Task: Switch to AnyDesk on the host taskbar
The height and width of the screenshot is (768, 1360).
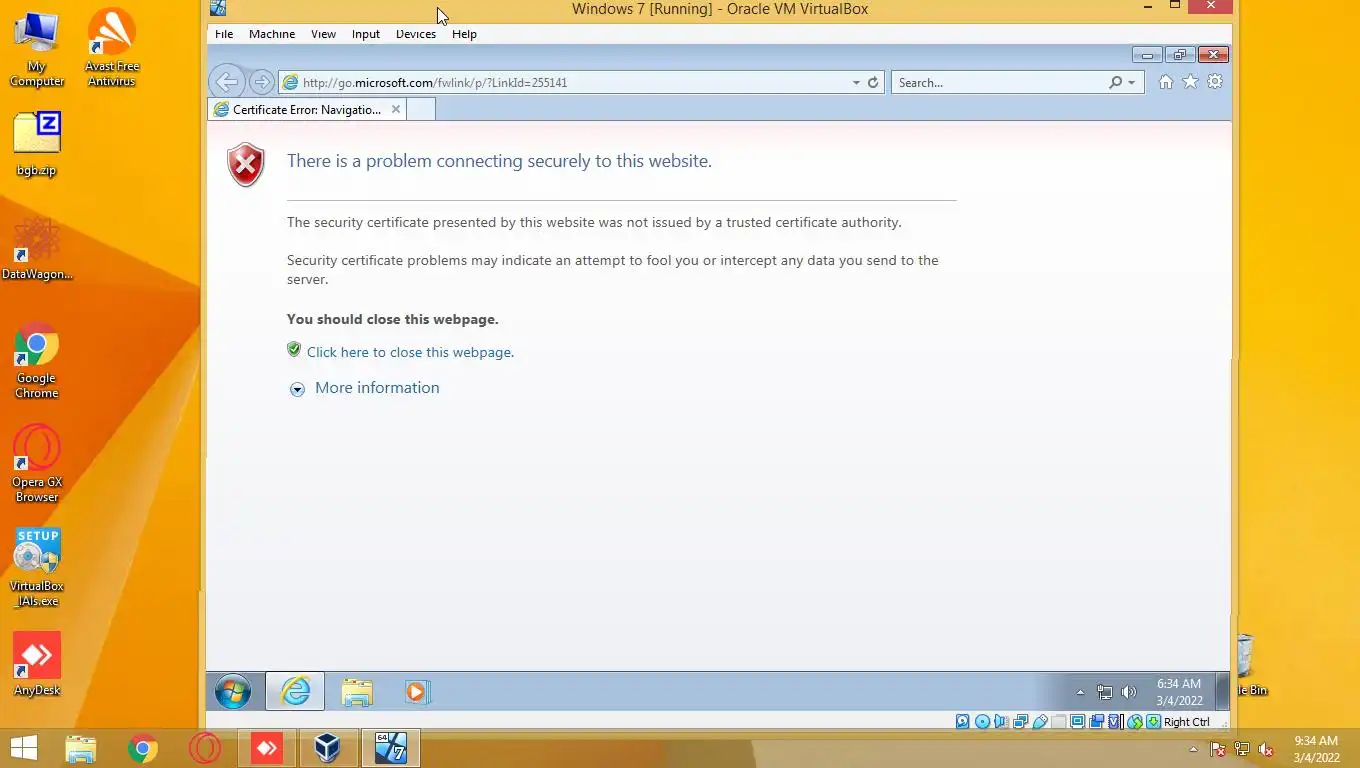Action: [267, 748]
